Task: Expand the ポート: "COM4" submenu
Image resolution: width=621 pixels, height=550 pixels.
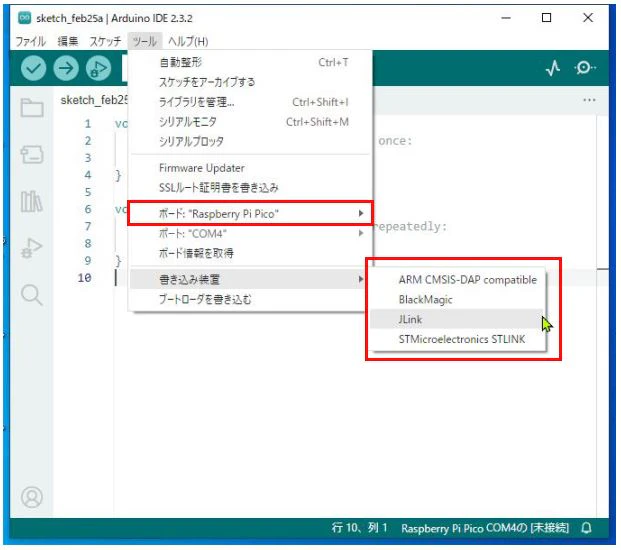Action: [x=251, y=234]
